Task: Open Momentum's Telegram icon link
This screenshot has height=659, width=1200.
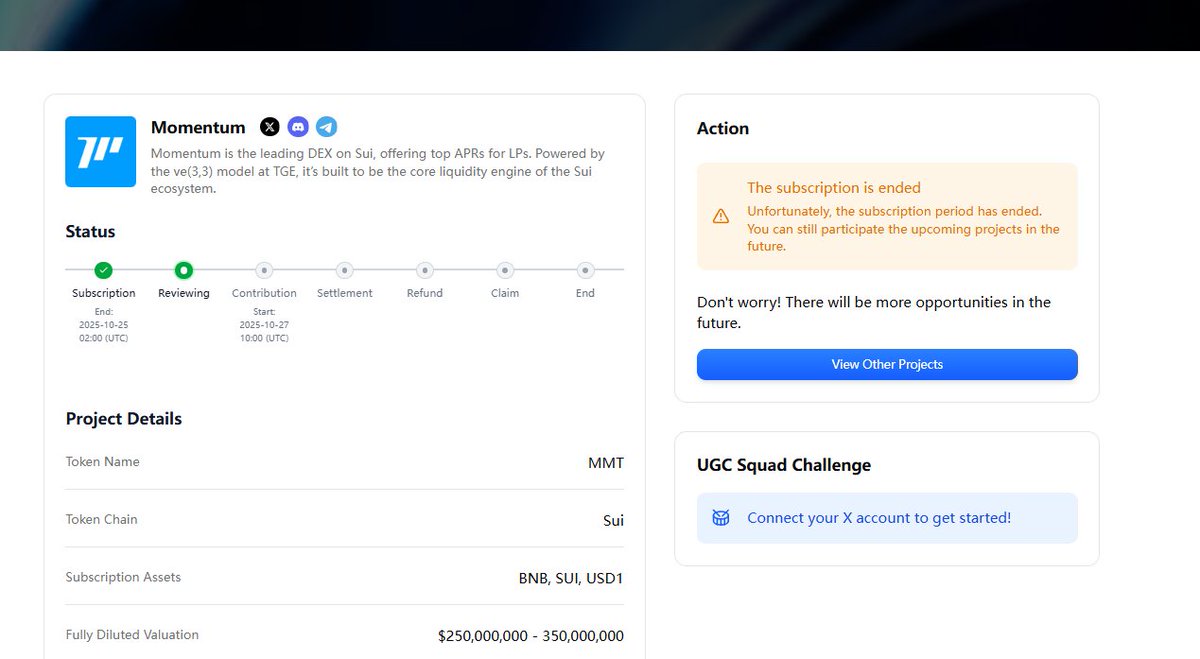Action: point(326,127)
